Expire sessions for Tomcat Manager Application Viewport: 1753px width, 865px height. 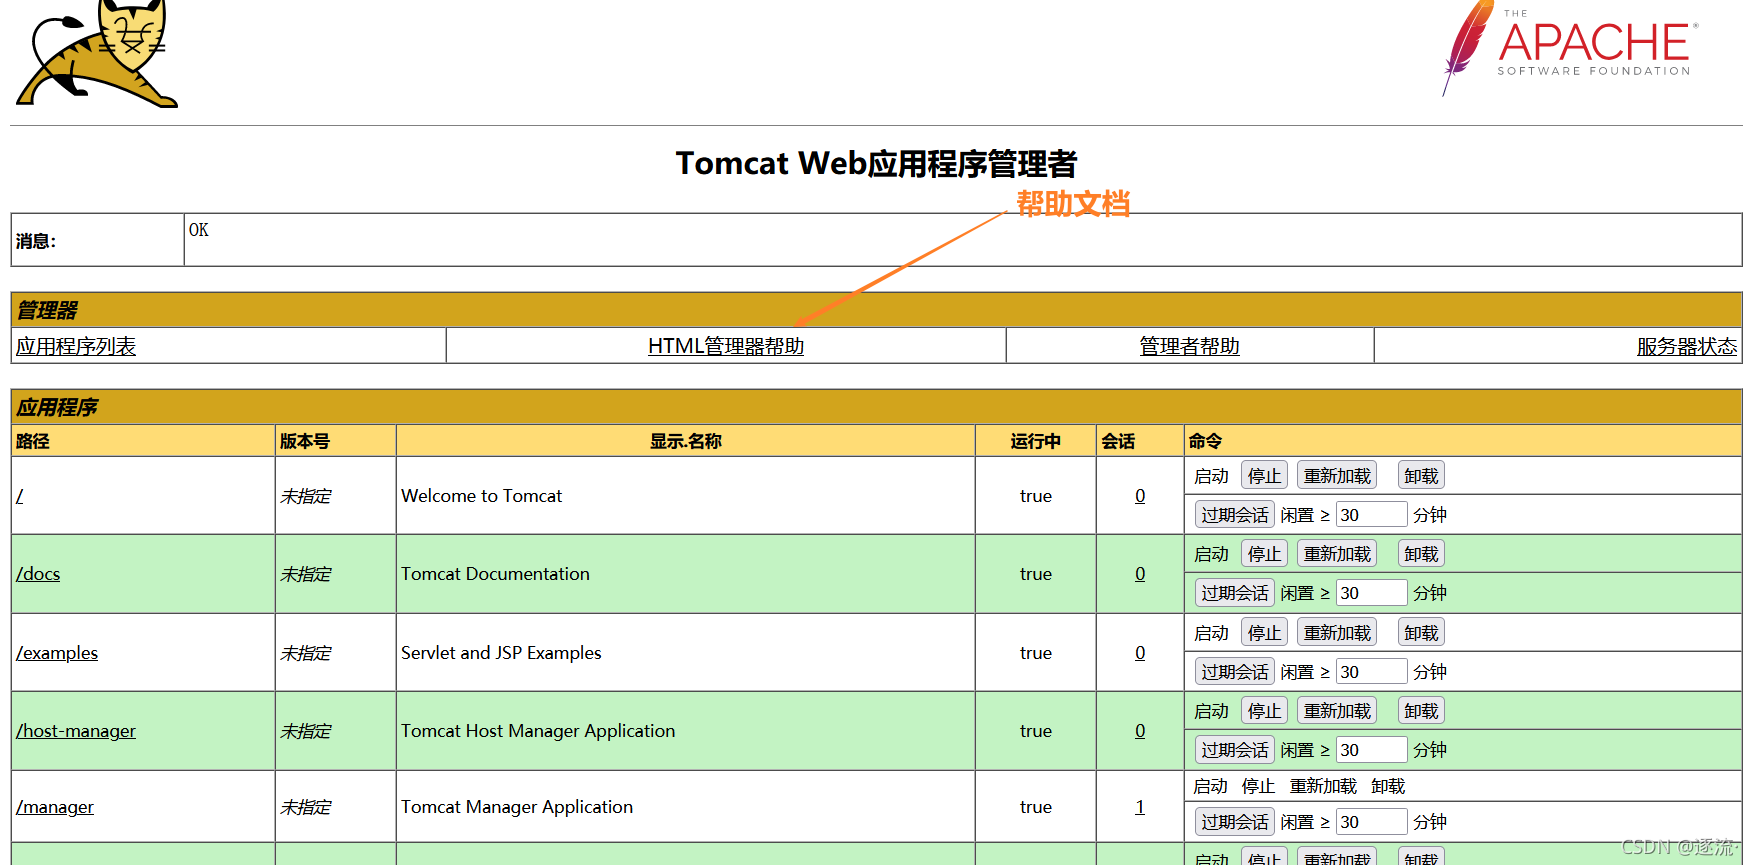1235,822
